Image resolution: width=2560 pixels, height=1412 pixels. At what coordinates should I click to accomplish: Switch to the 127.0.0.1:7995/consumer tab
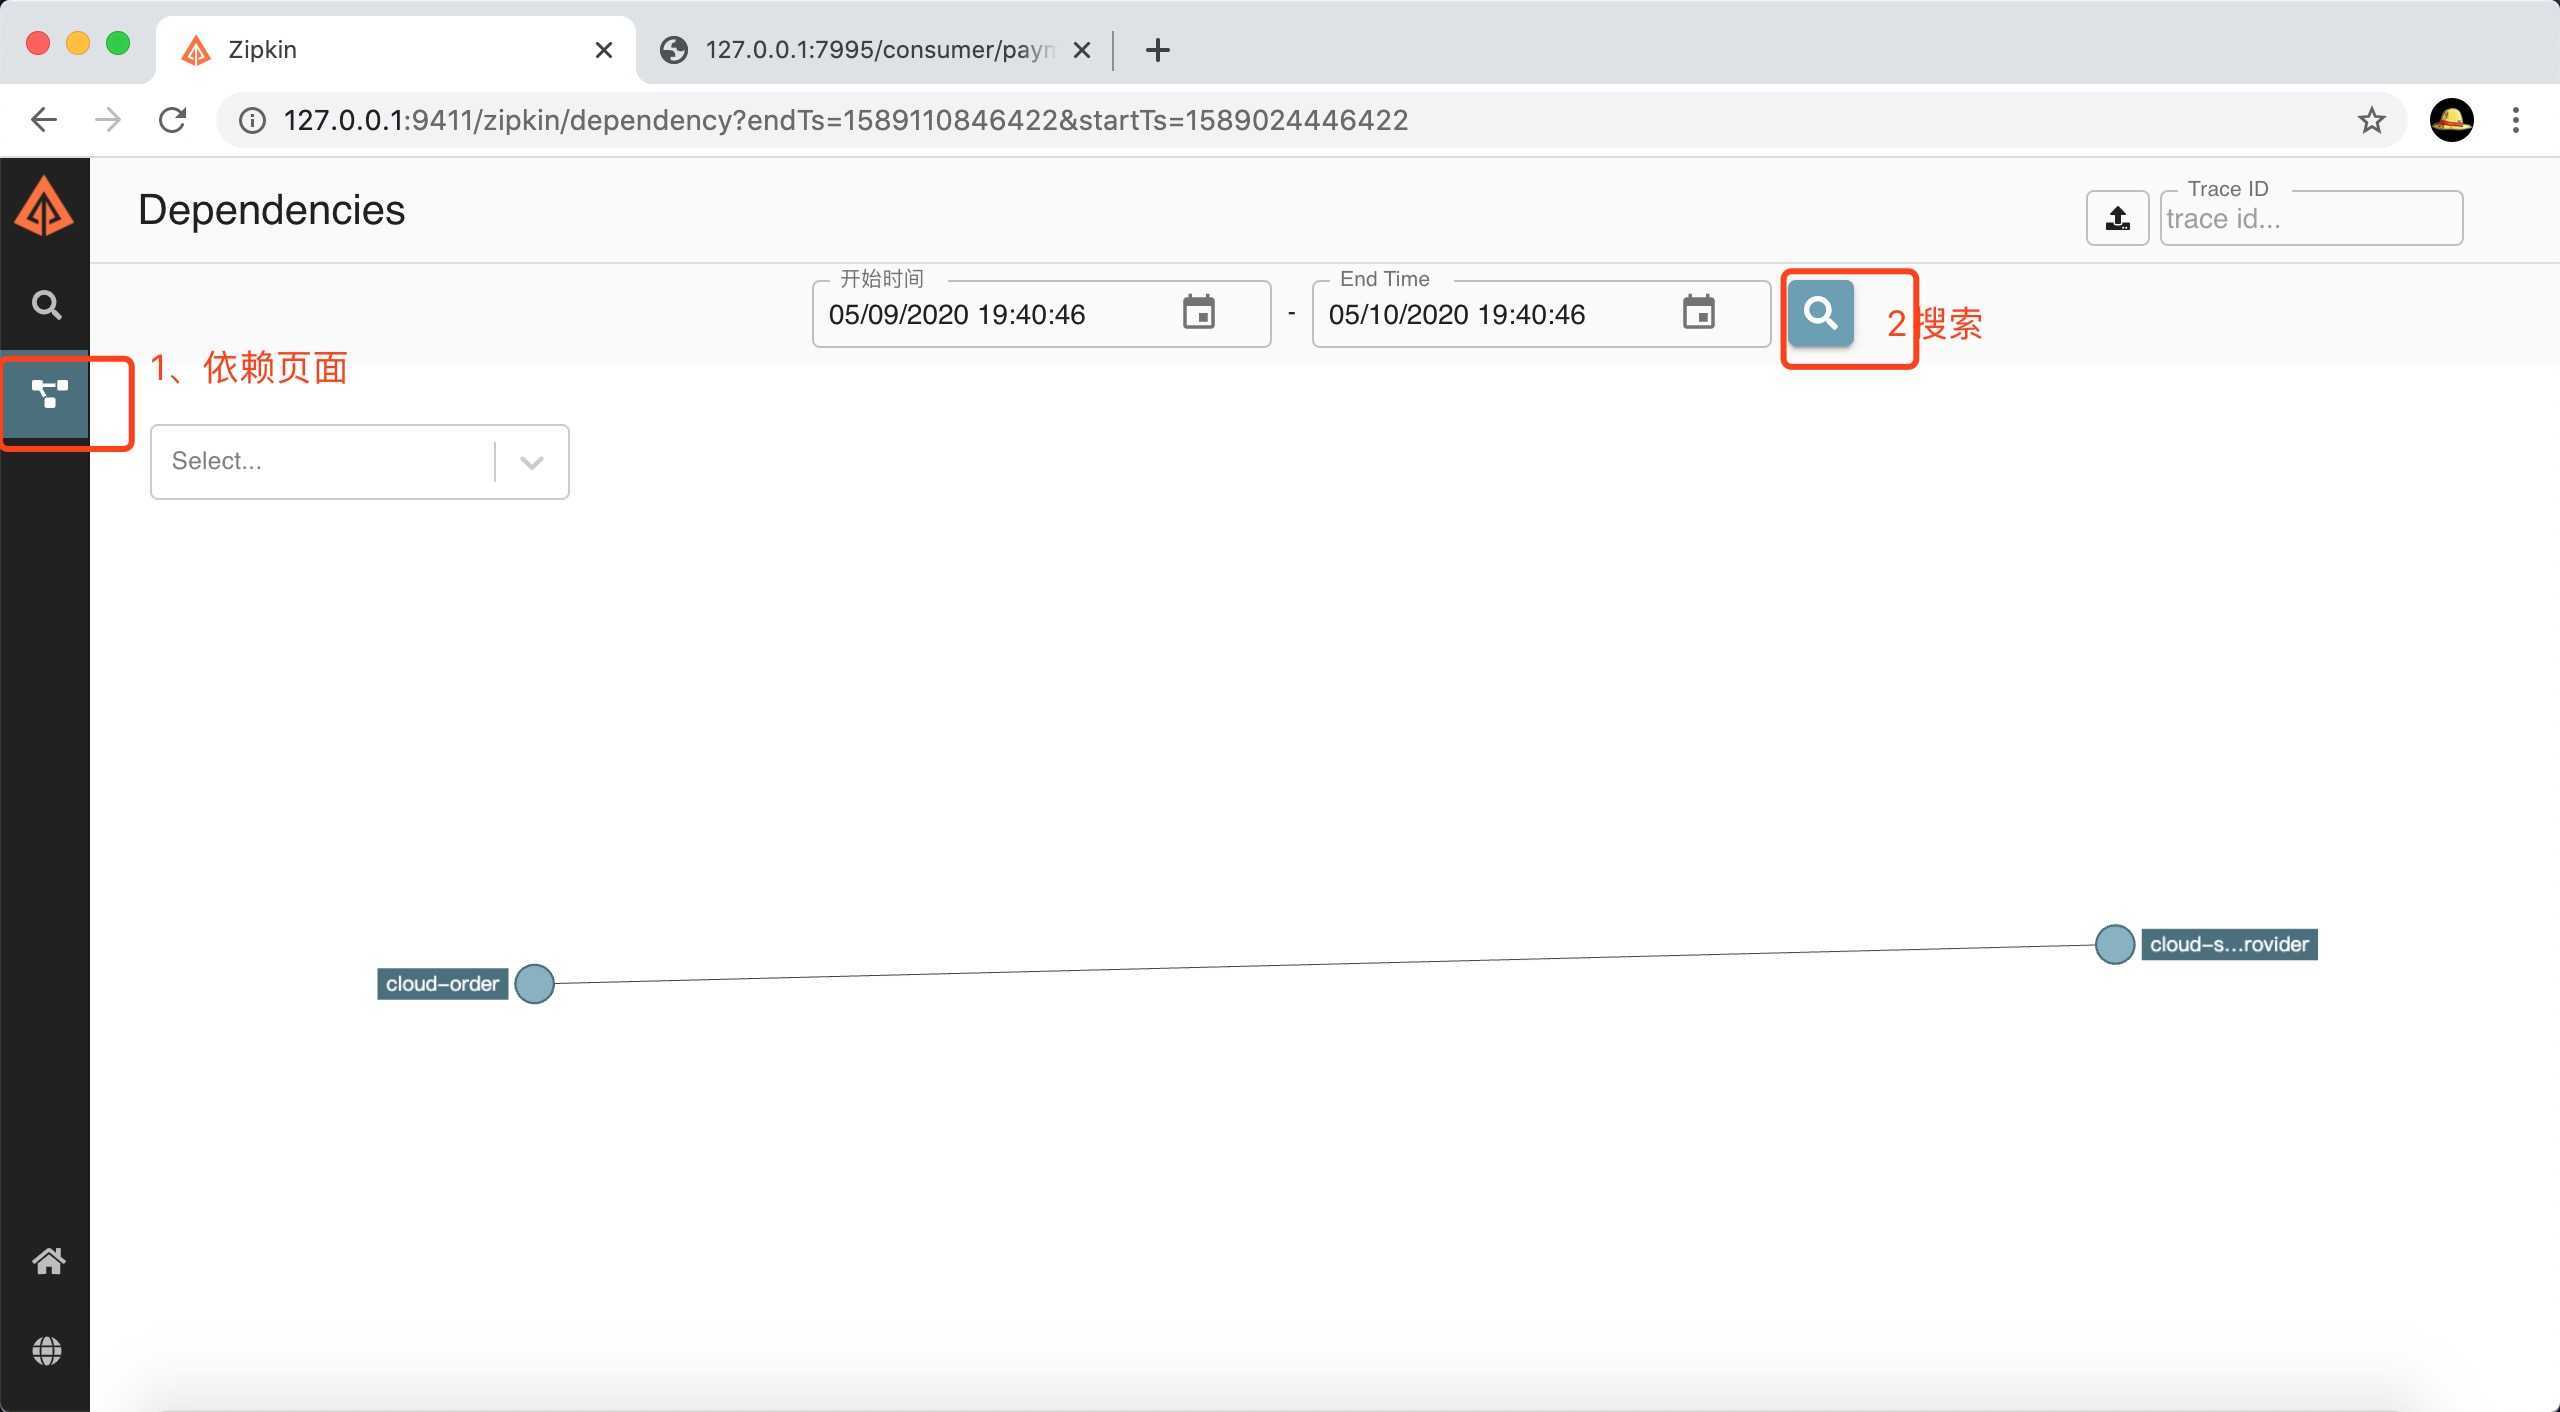876,50
